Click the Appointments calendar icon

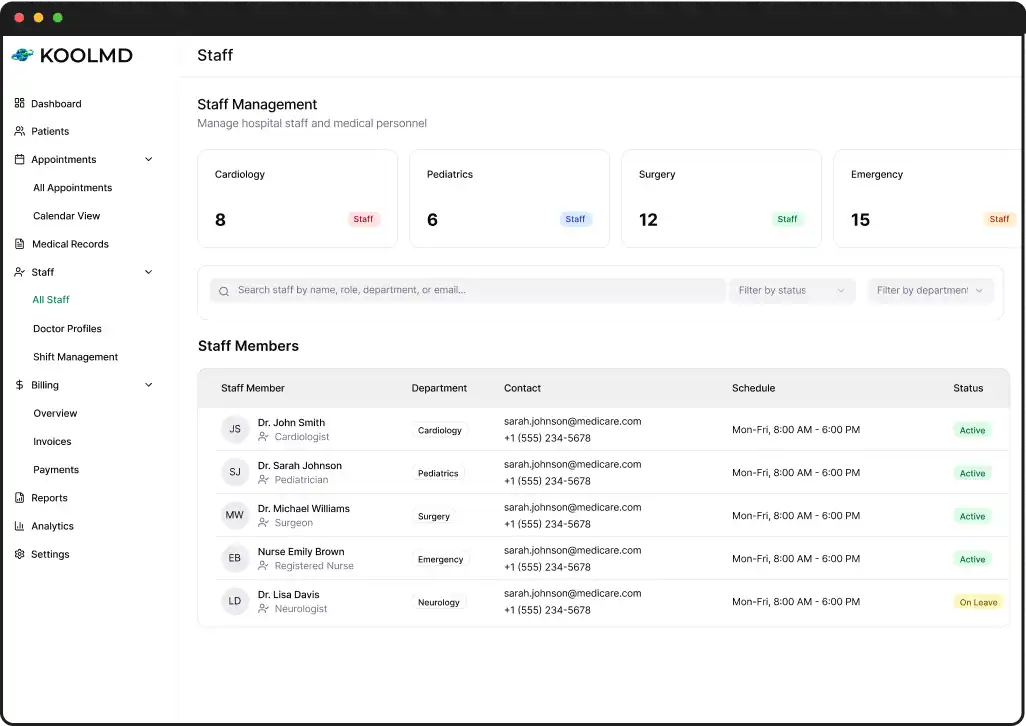coord(20,159)
